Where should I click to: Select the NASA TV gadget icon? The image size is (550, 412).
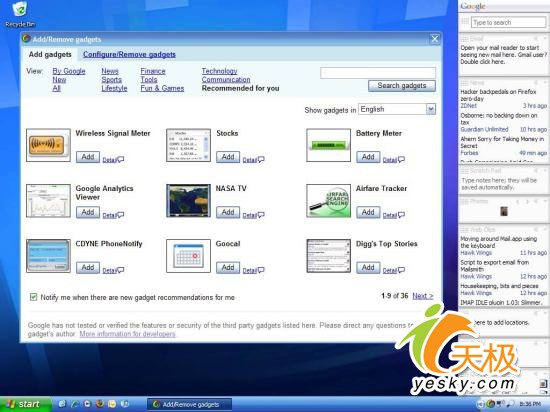(188, 201)
